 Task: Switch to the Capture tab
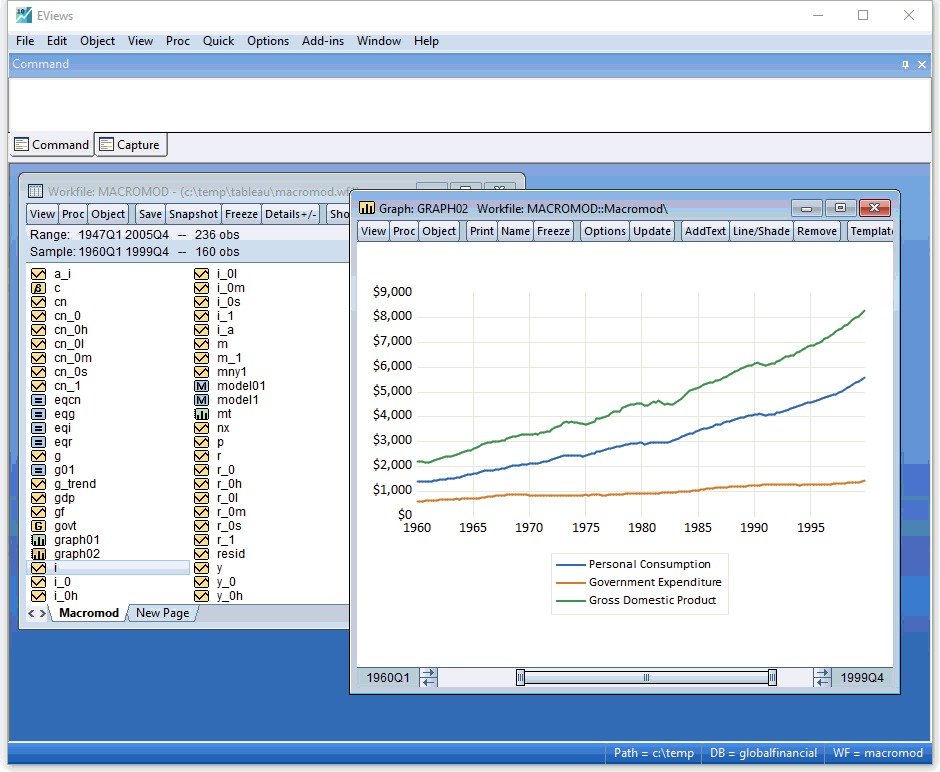[x=130, y=145]
